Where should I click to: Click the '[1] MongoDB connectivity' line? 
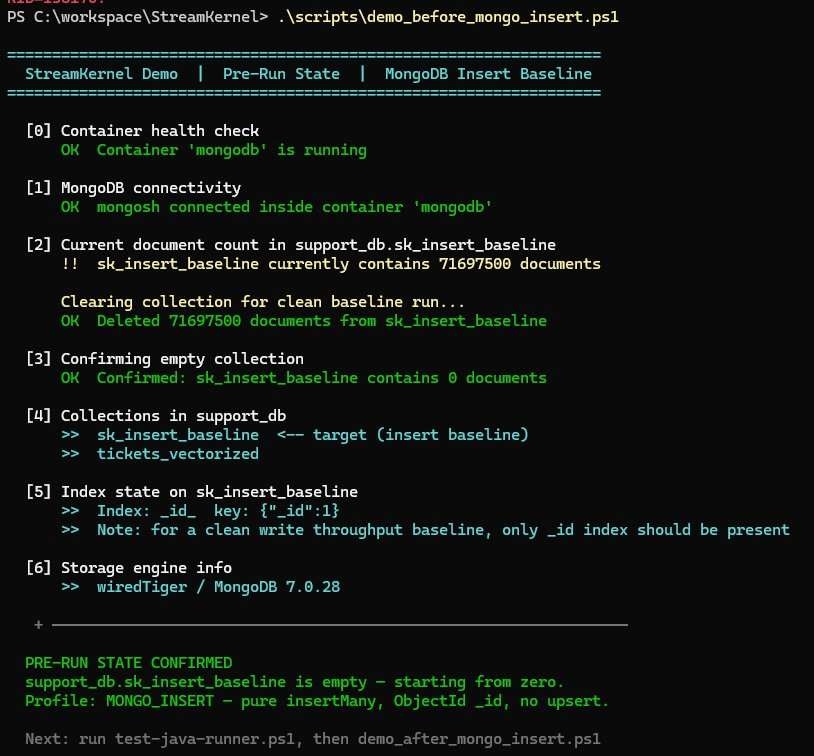[133, 188]
